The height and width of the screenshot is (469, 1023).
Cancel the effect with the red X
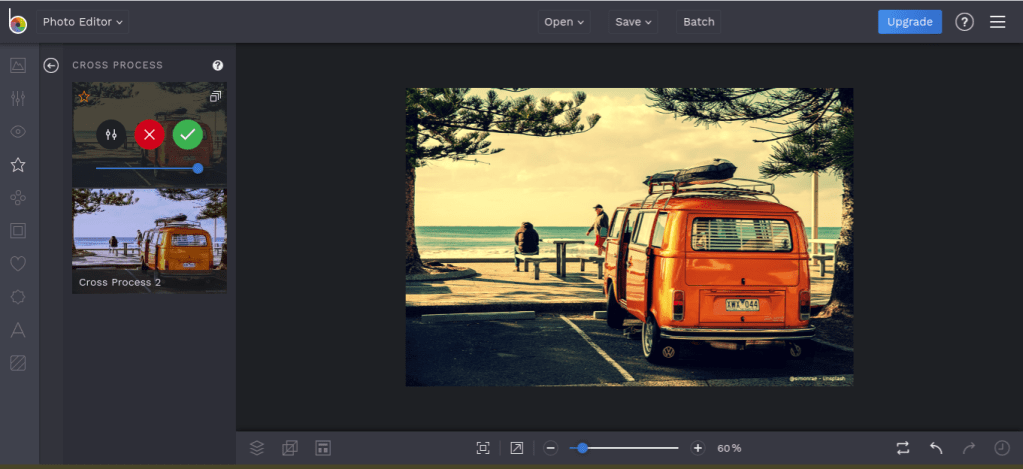pyautogui.click(x=149, y=134)
